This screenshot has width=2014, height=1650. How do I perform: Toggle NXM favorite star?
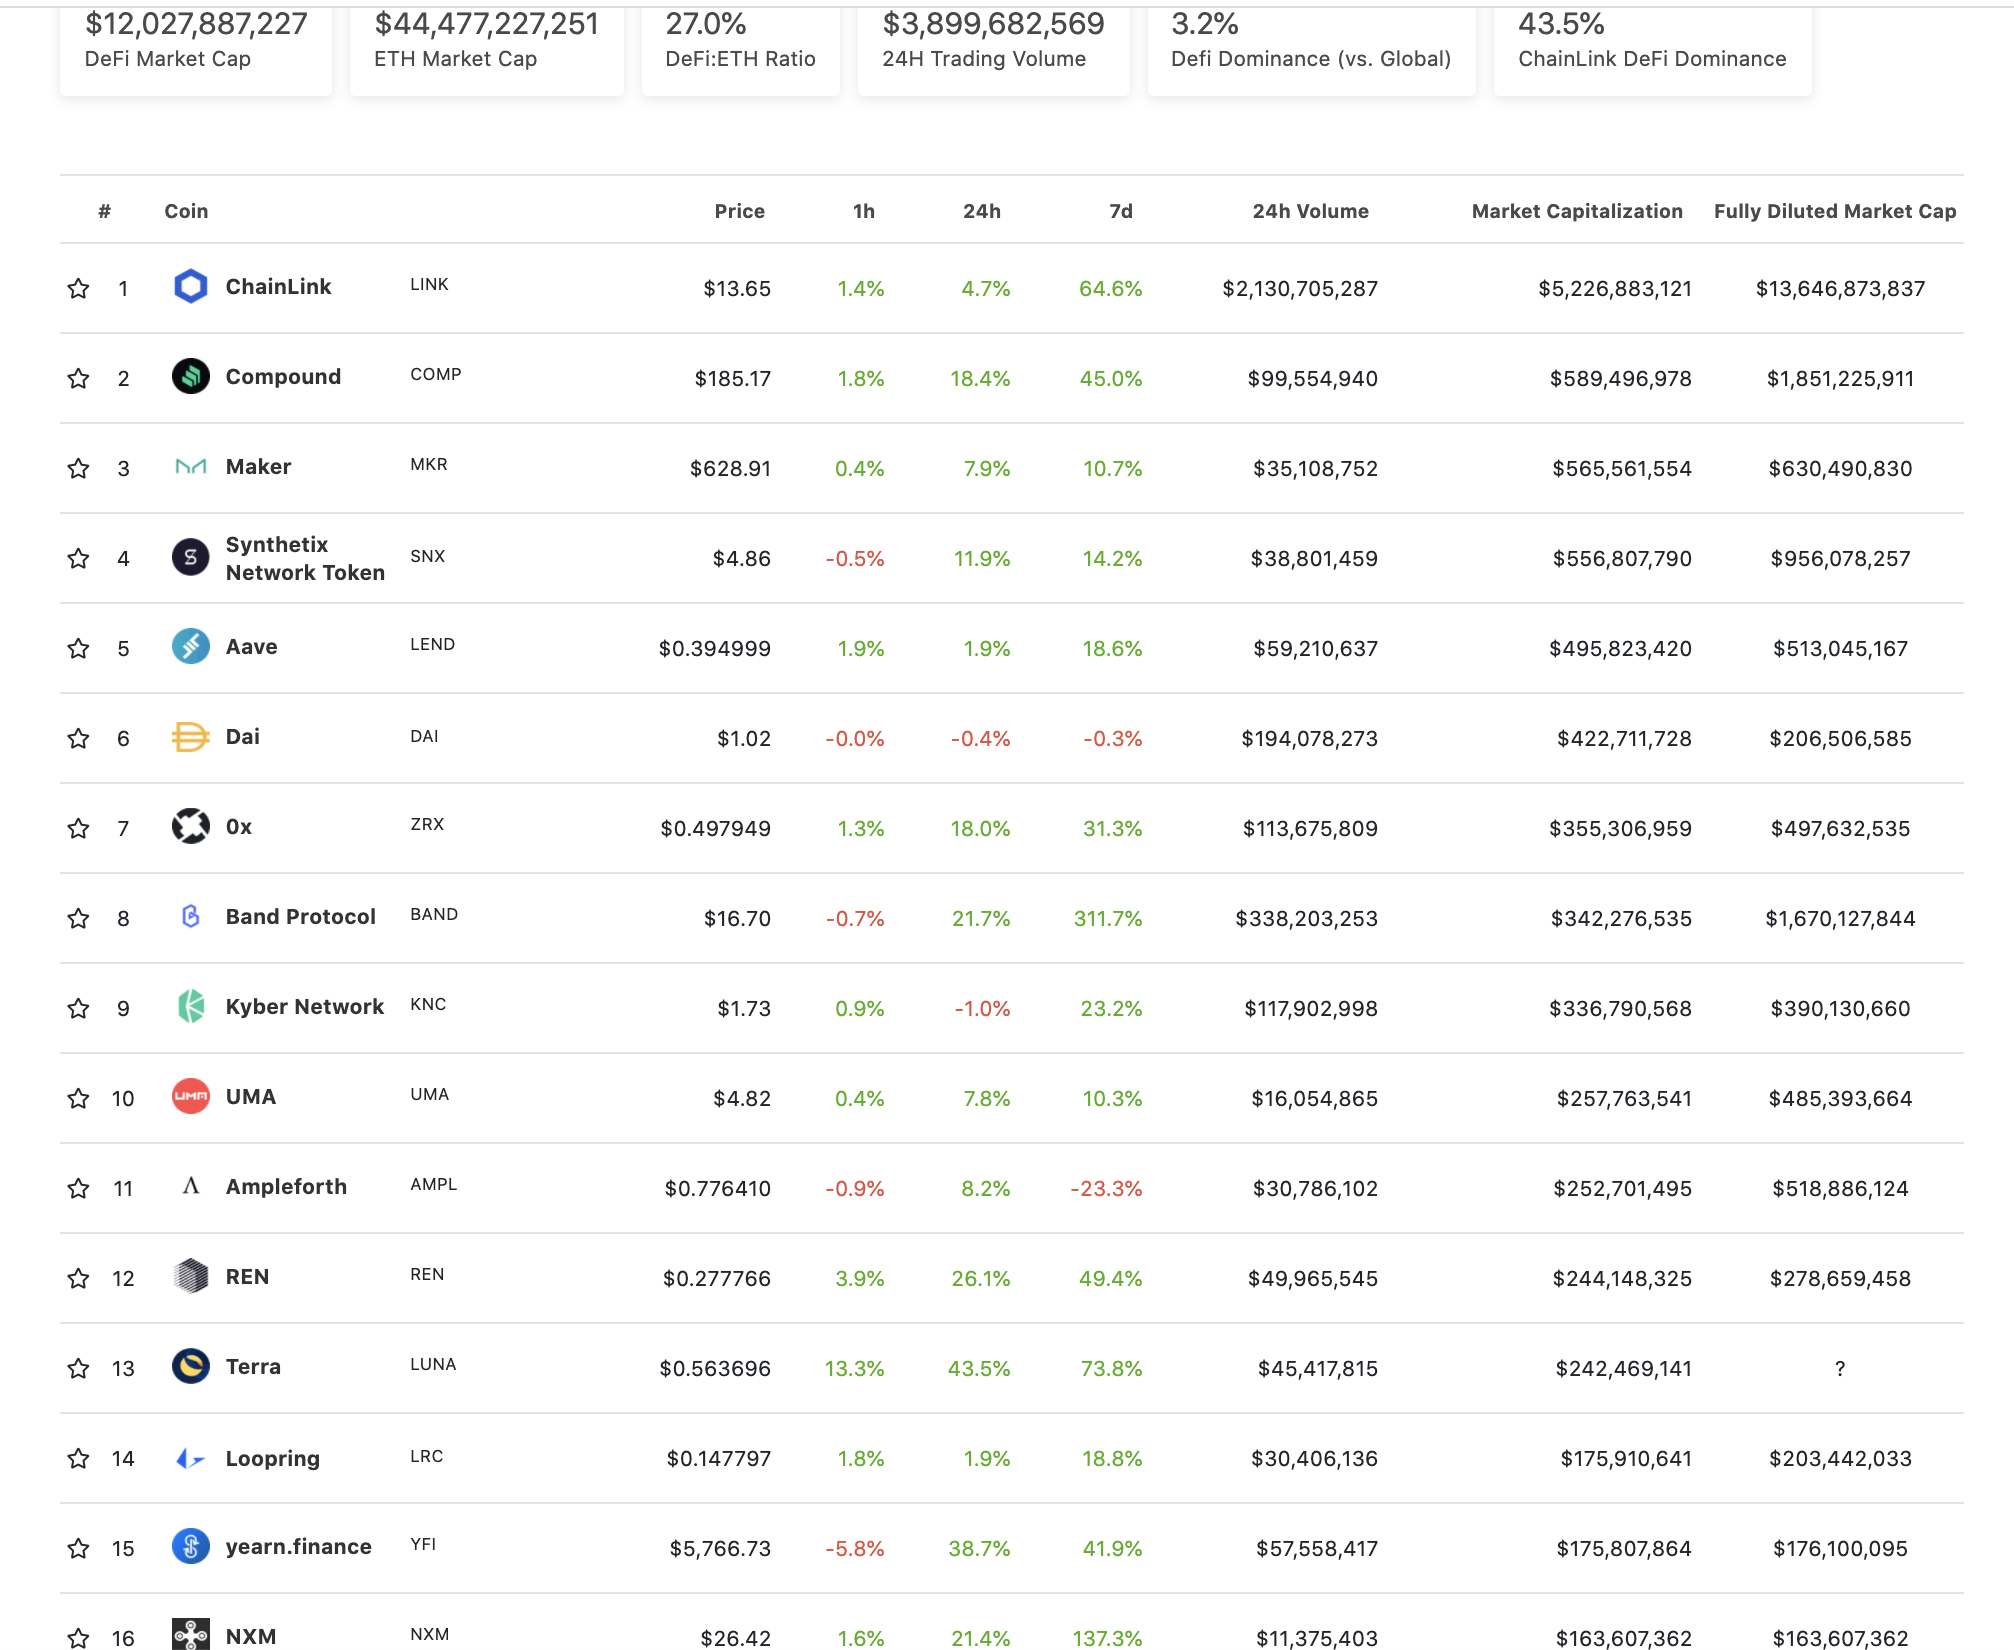click(78, 1639)
